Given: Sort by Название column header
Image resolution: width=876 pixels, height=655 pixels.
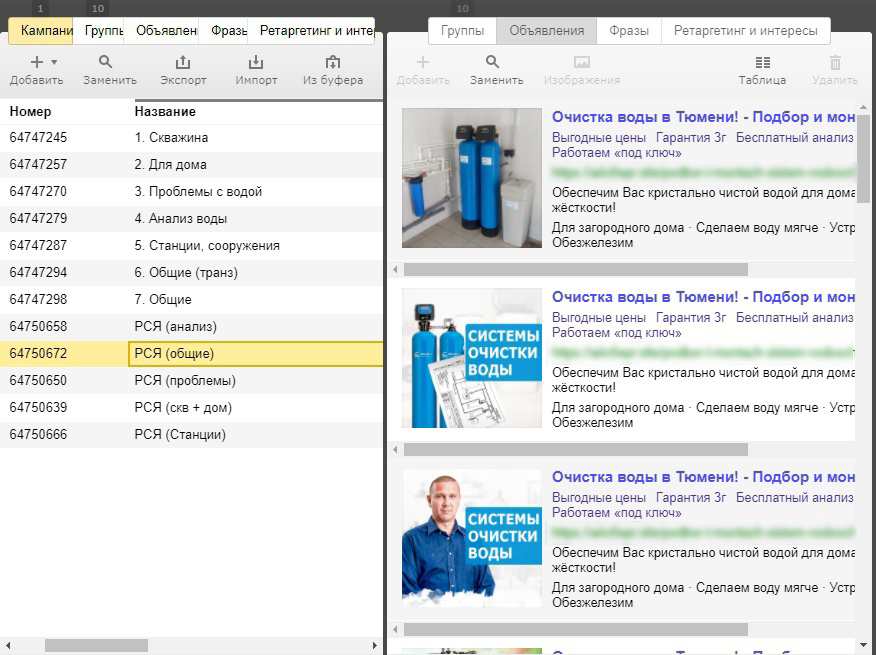Looking at the screenshot, I should [165, 112].
